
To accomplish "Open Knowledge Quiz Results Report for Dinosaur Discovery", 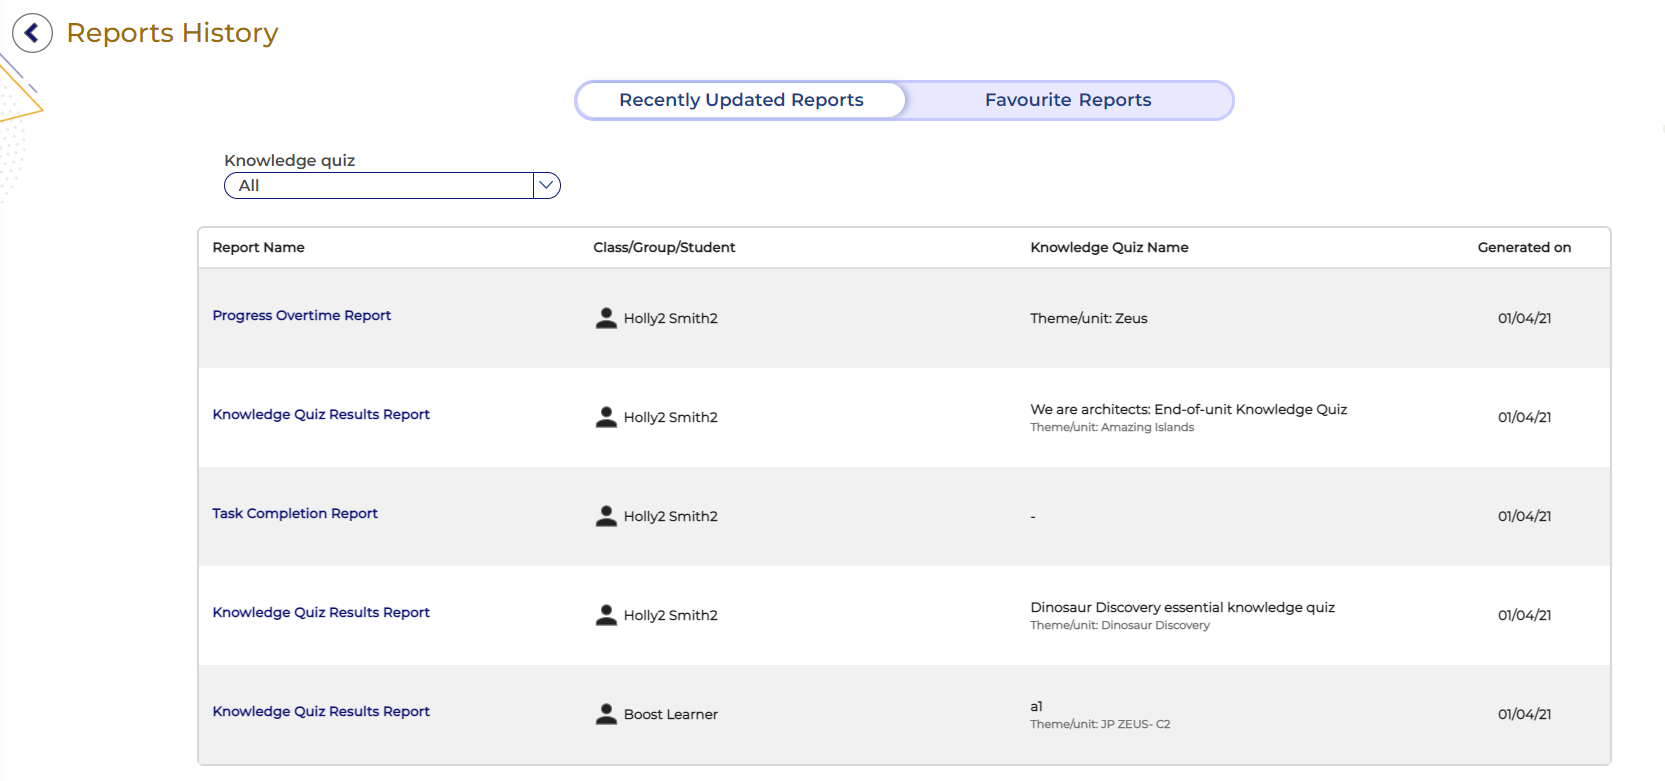I will point(321,612).
